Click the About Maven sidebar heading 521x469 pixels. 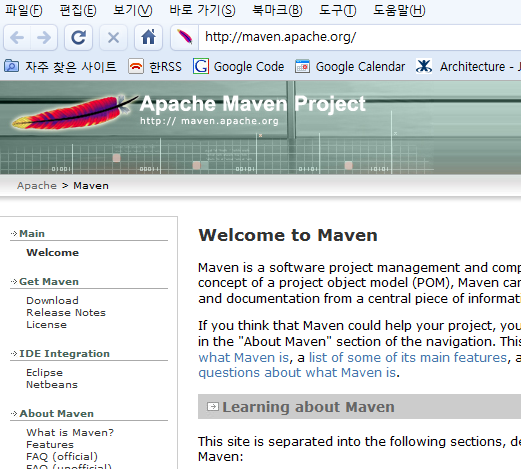coord(57,414)
